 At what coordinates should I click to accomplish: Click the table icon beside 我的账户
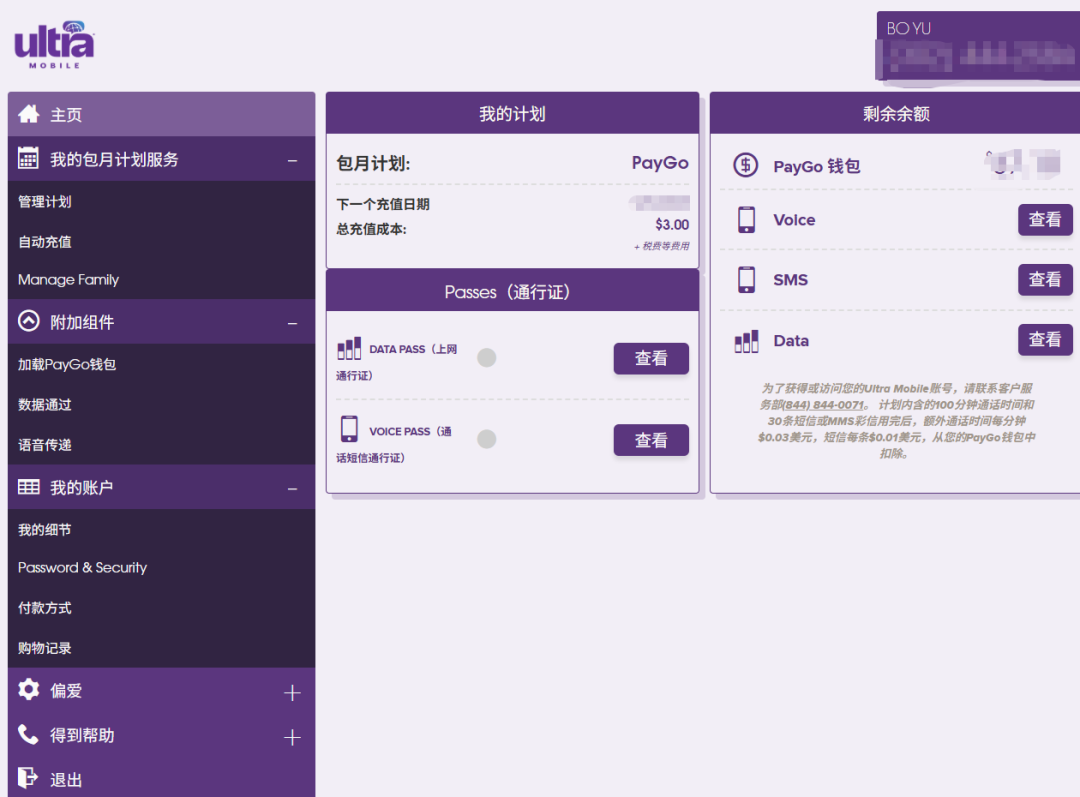(x=28, y=487)
